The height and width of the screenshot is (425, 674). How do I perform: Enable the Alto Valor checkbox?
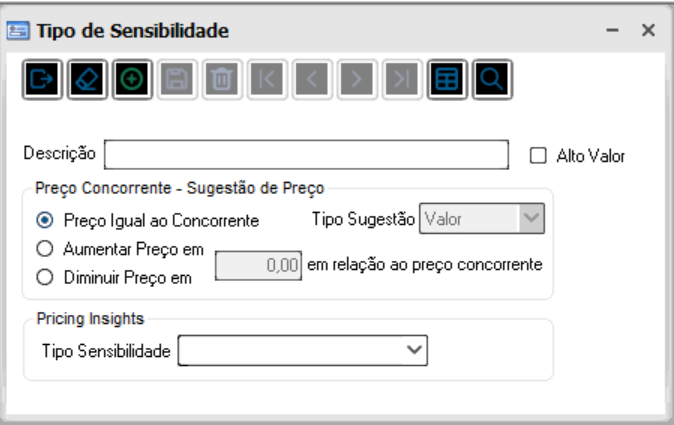pyautogui.click(x=538, y=155)
